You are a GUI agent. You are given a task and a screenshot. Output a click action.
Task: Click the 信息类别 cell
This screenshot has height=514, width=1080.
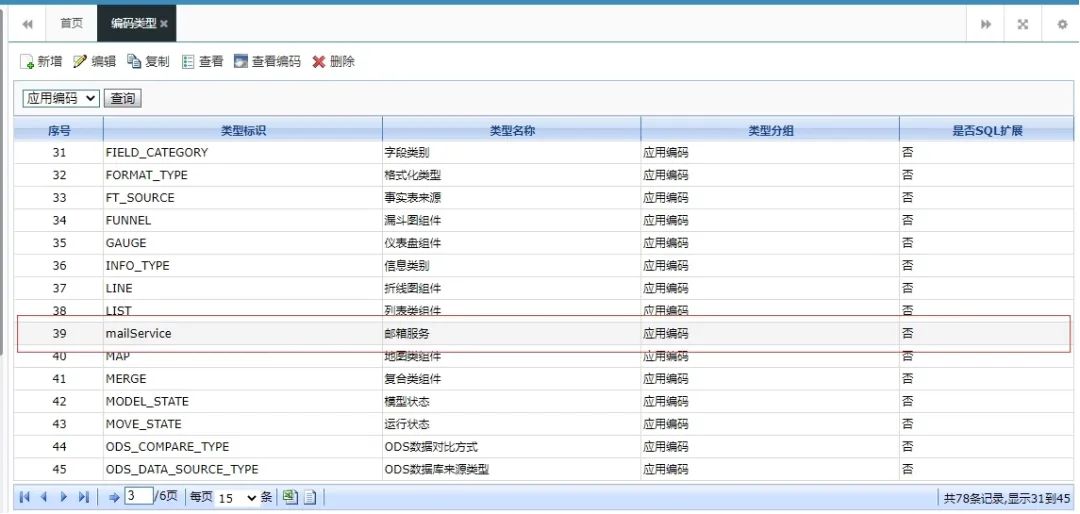click(512, 266)
